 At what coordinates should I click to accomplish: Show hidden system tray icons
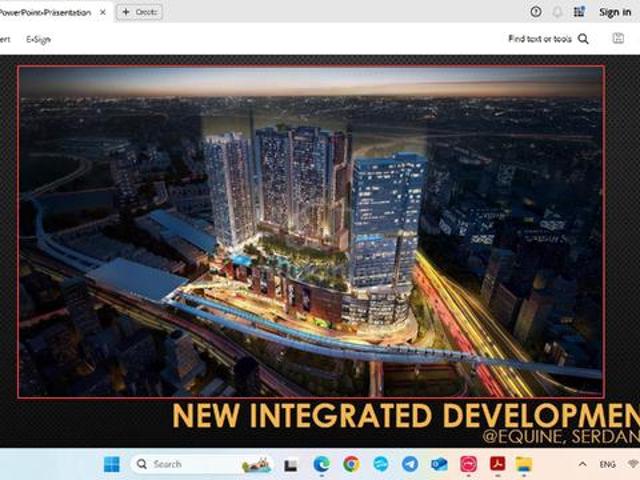point(583,464)
